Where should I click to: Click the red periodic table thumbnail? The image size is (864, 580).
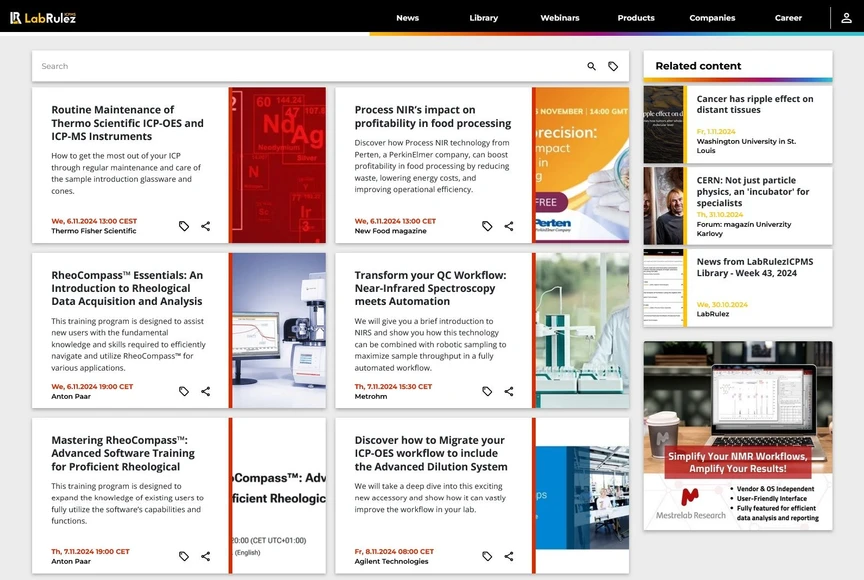point(279,165)
